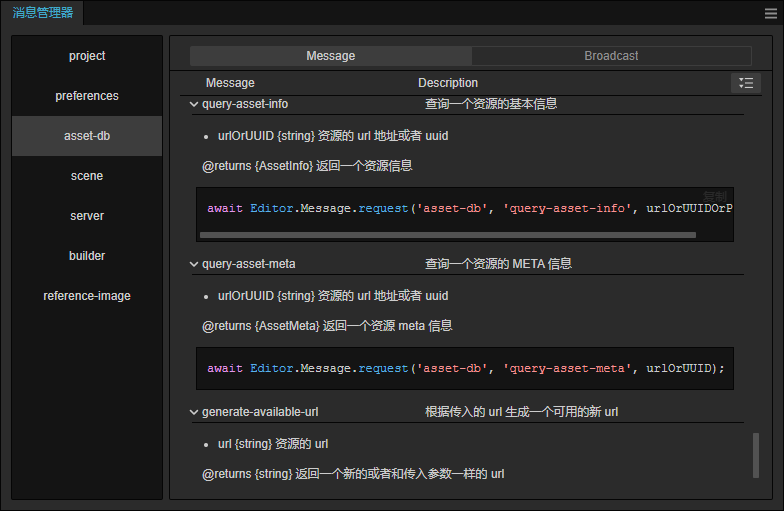The image size is (784, 511).
Task: Collapse the generate-available-url entry
Action: [194, 412]
